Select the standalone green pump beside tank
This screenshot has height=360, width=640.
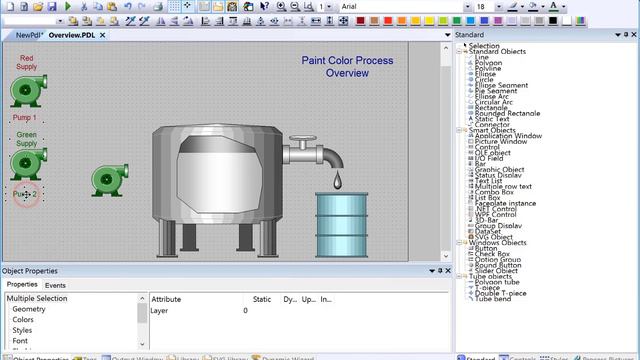pyautogui.click(x=109, y=180)
